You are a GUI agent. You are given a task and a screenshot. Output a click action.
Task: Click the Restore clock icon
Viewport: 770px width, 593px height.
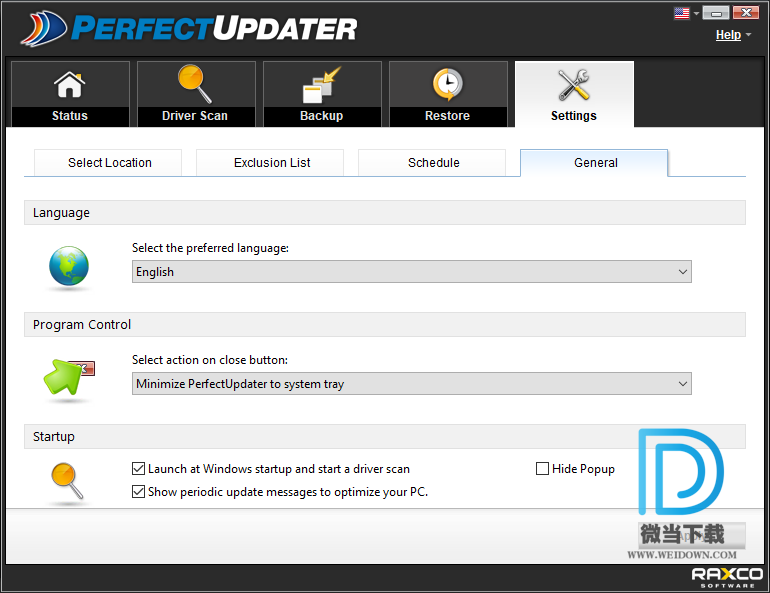[x=447, y=84]
